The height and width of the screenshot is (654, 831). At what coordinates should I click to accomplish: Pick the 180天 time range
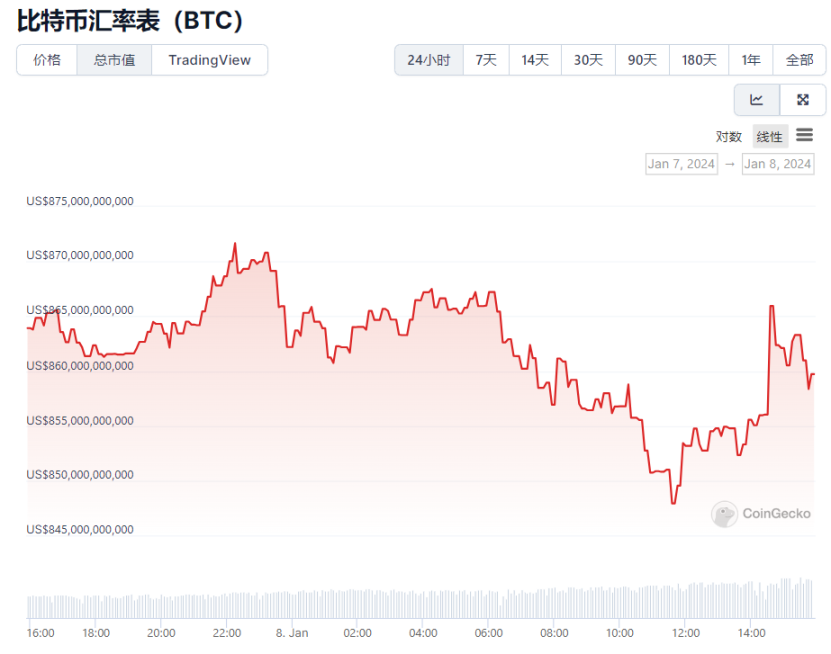[x=699, y=60]
